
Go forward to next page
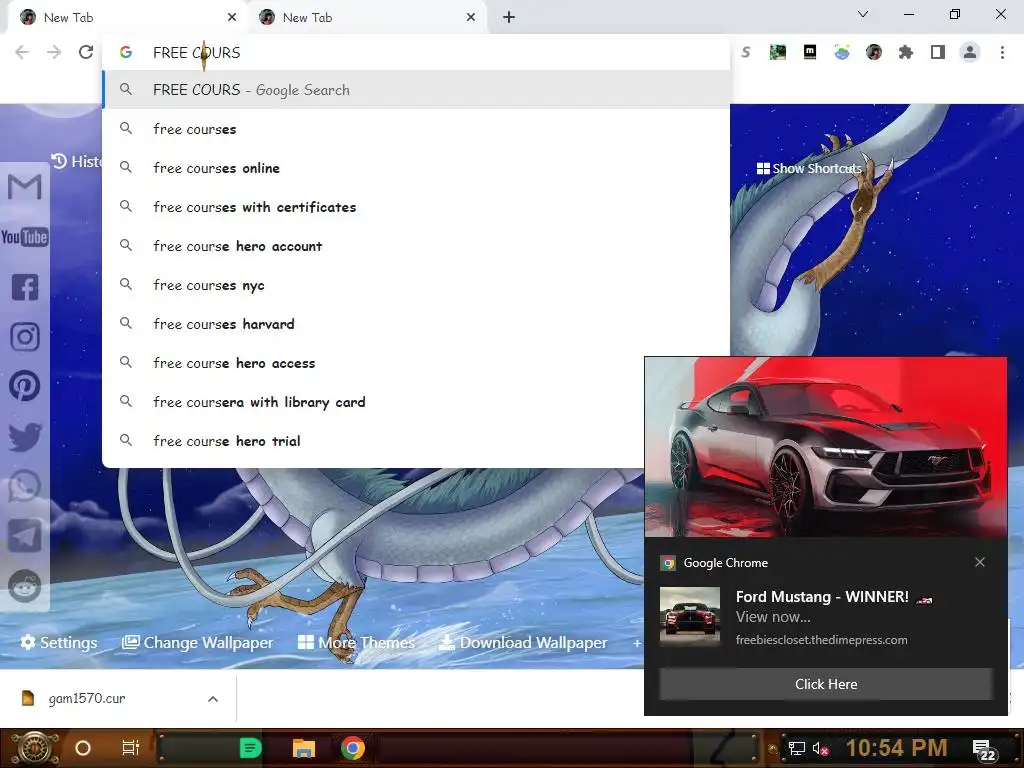[54, 52]
